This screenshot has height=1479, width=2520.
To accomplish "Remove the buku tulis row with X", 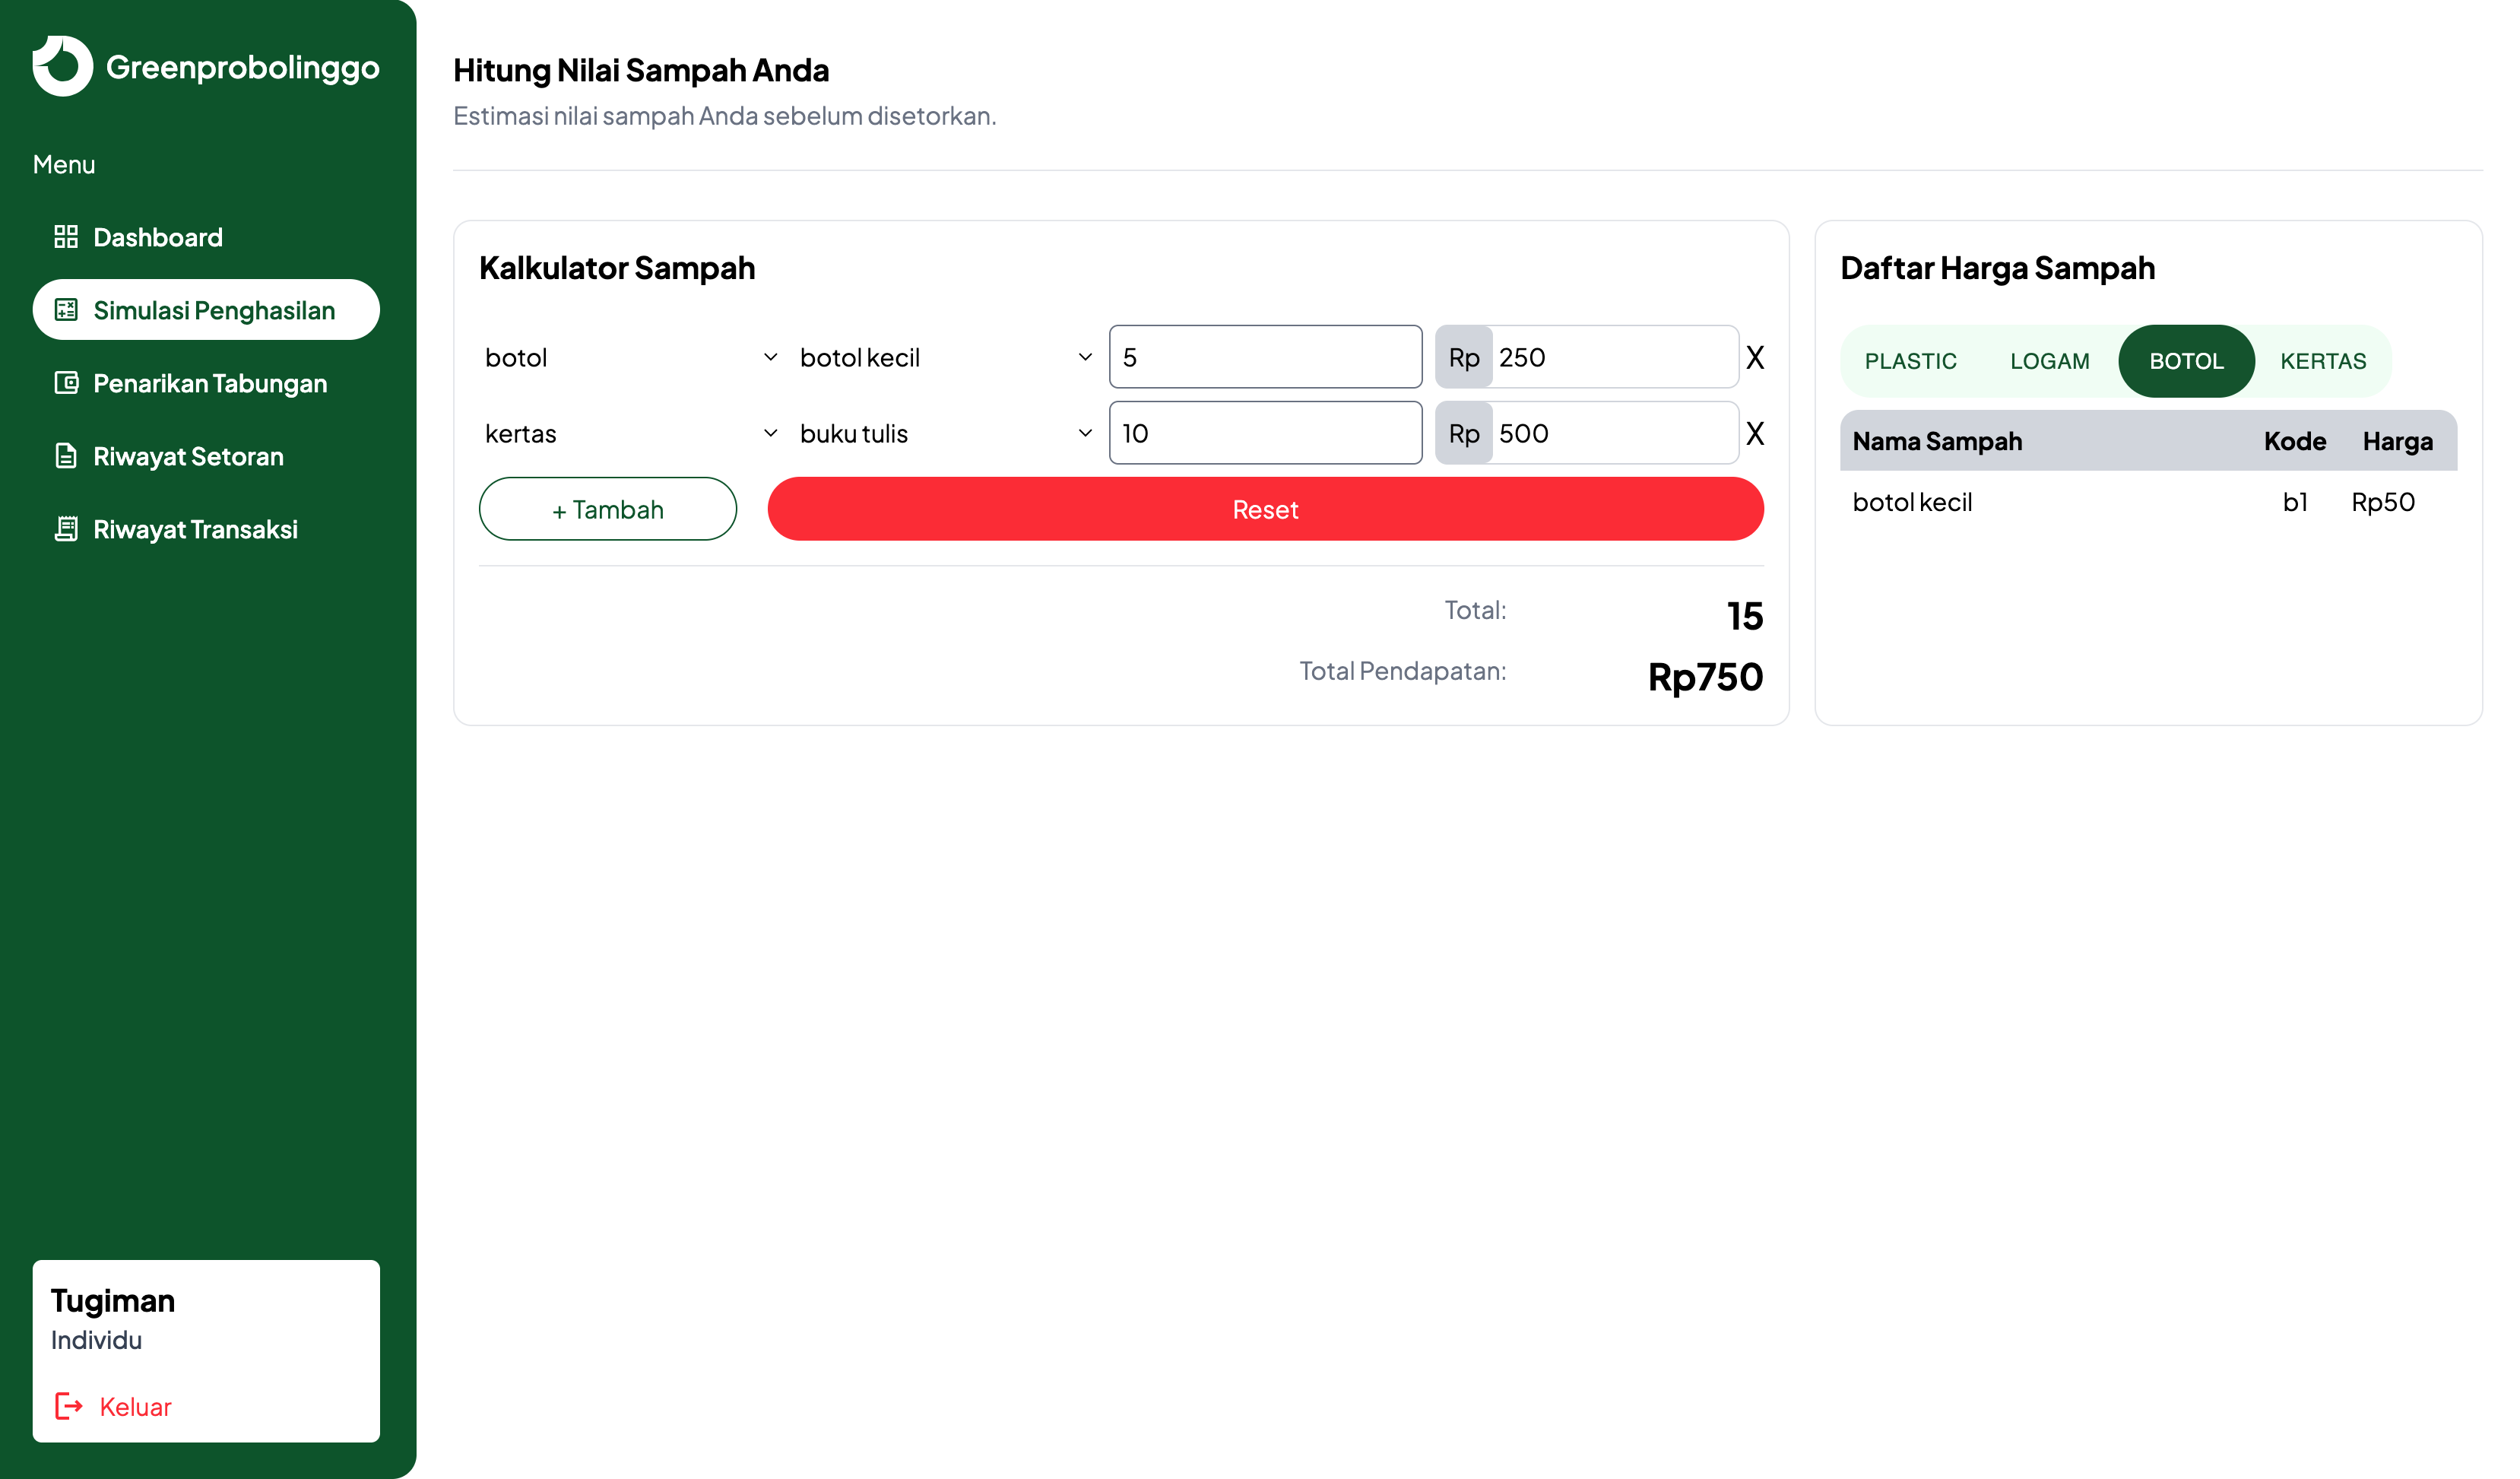I will pos(1754,434).
